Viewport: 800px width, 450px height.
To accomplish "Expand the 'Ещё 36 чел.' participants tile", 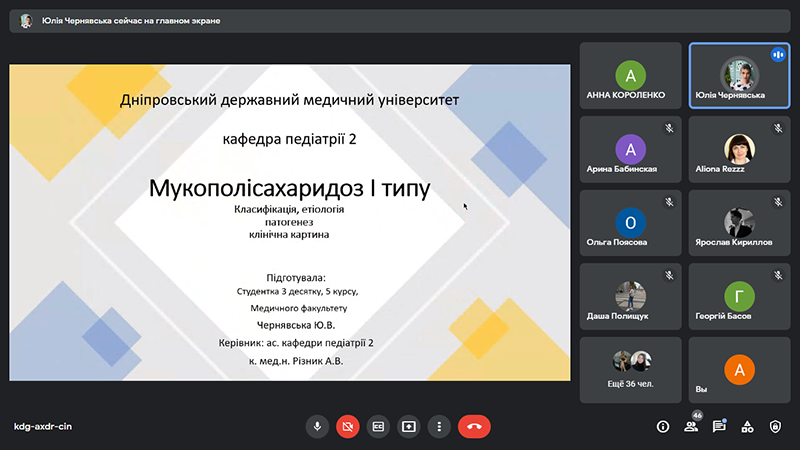I will pos(630,369).
